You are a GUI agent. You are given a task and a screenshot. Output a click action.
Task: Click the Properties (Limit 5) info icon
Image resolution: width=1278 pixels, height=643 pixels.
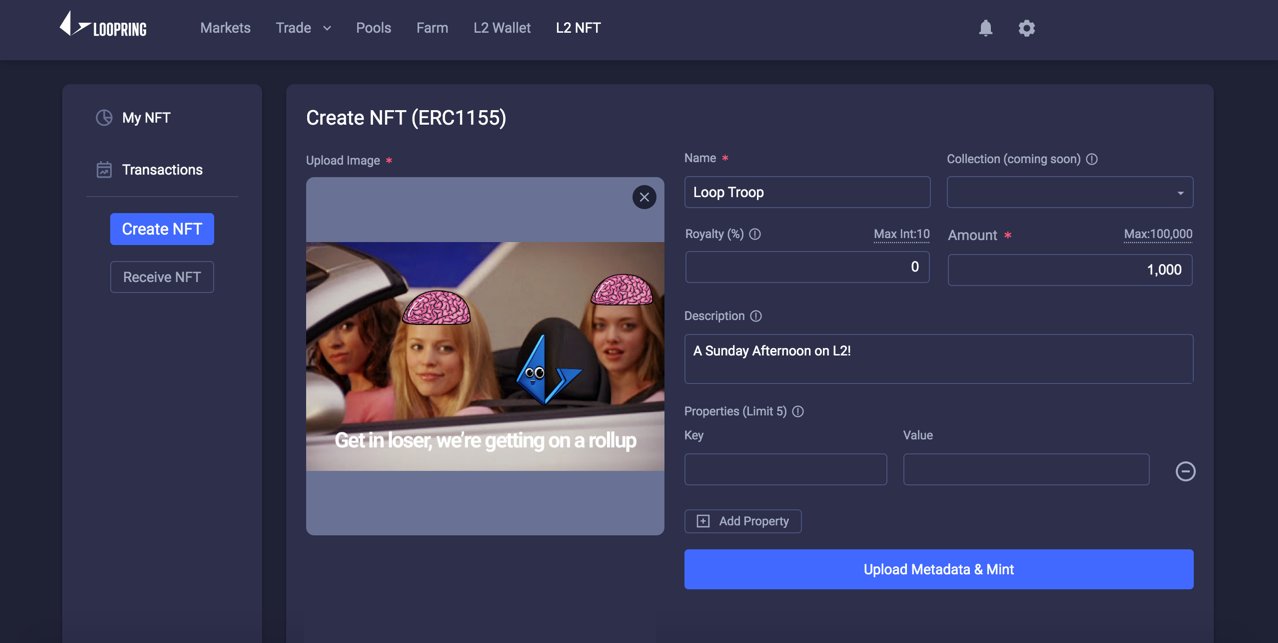[797, 411]
